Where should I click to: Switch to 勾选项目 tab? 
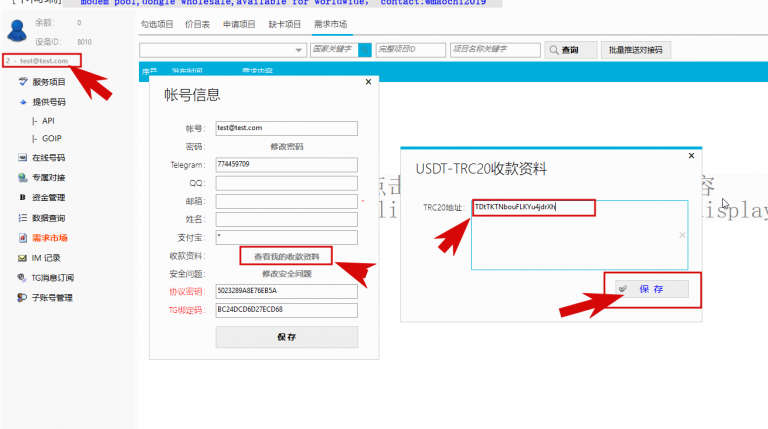(157, 24)
